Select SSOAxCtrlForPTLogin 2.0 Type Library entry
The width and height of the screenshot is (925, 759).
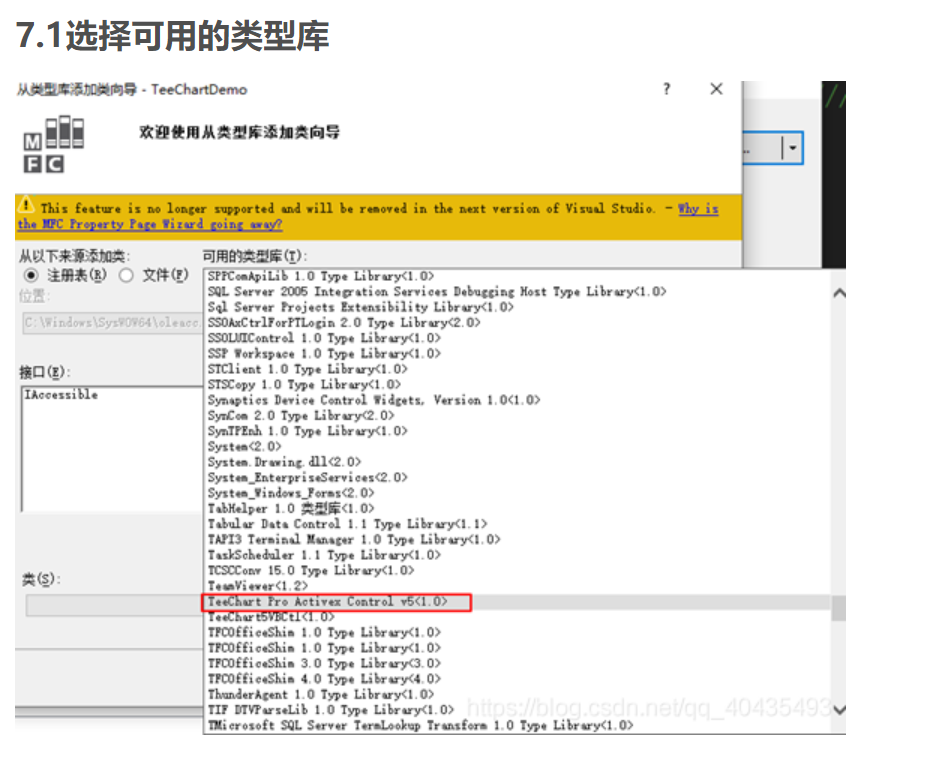point(344,323)
